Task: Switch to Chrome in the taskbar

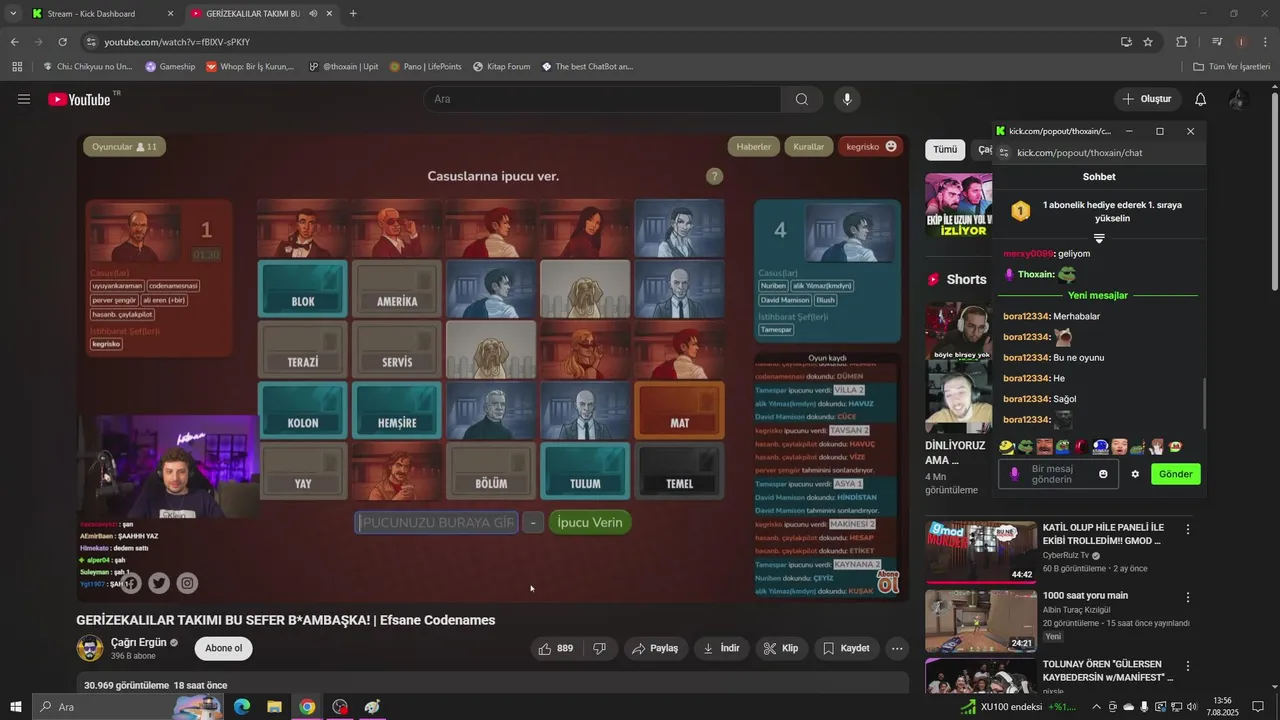Action: (307, 707)
